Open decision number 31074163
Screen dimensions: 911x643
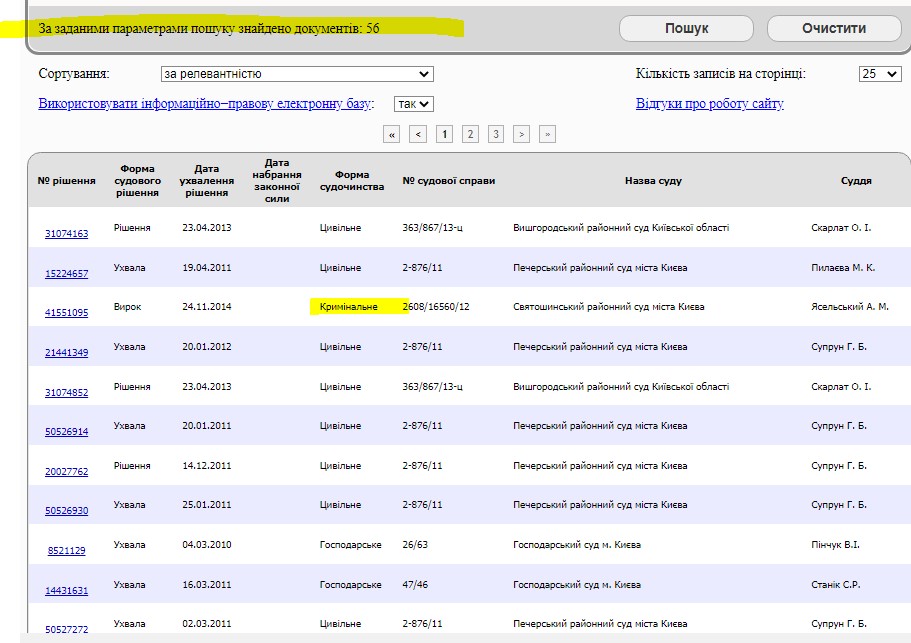coord(66,234)
